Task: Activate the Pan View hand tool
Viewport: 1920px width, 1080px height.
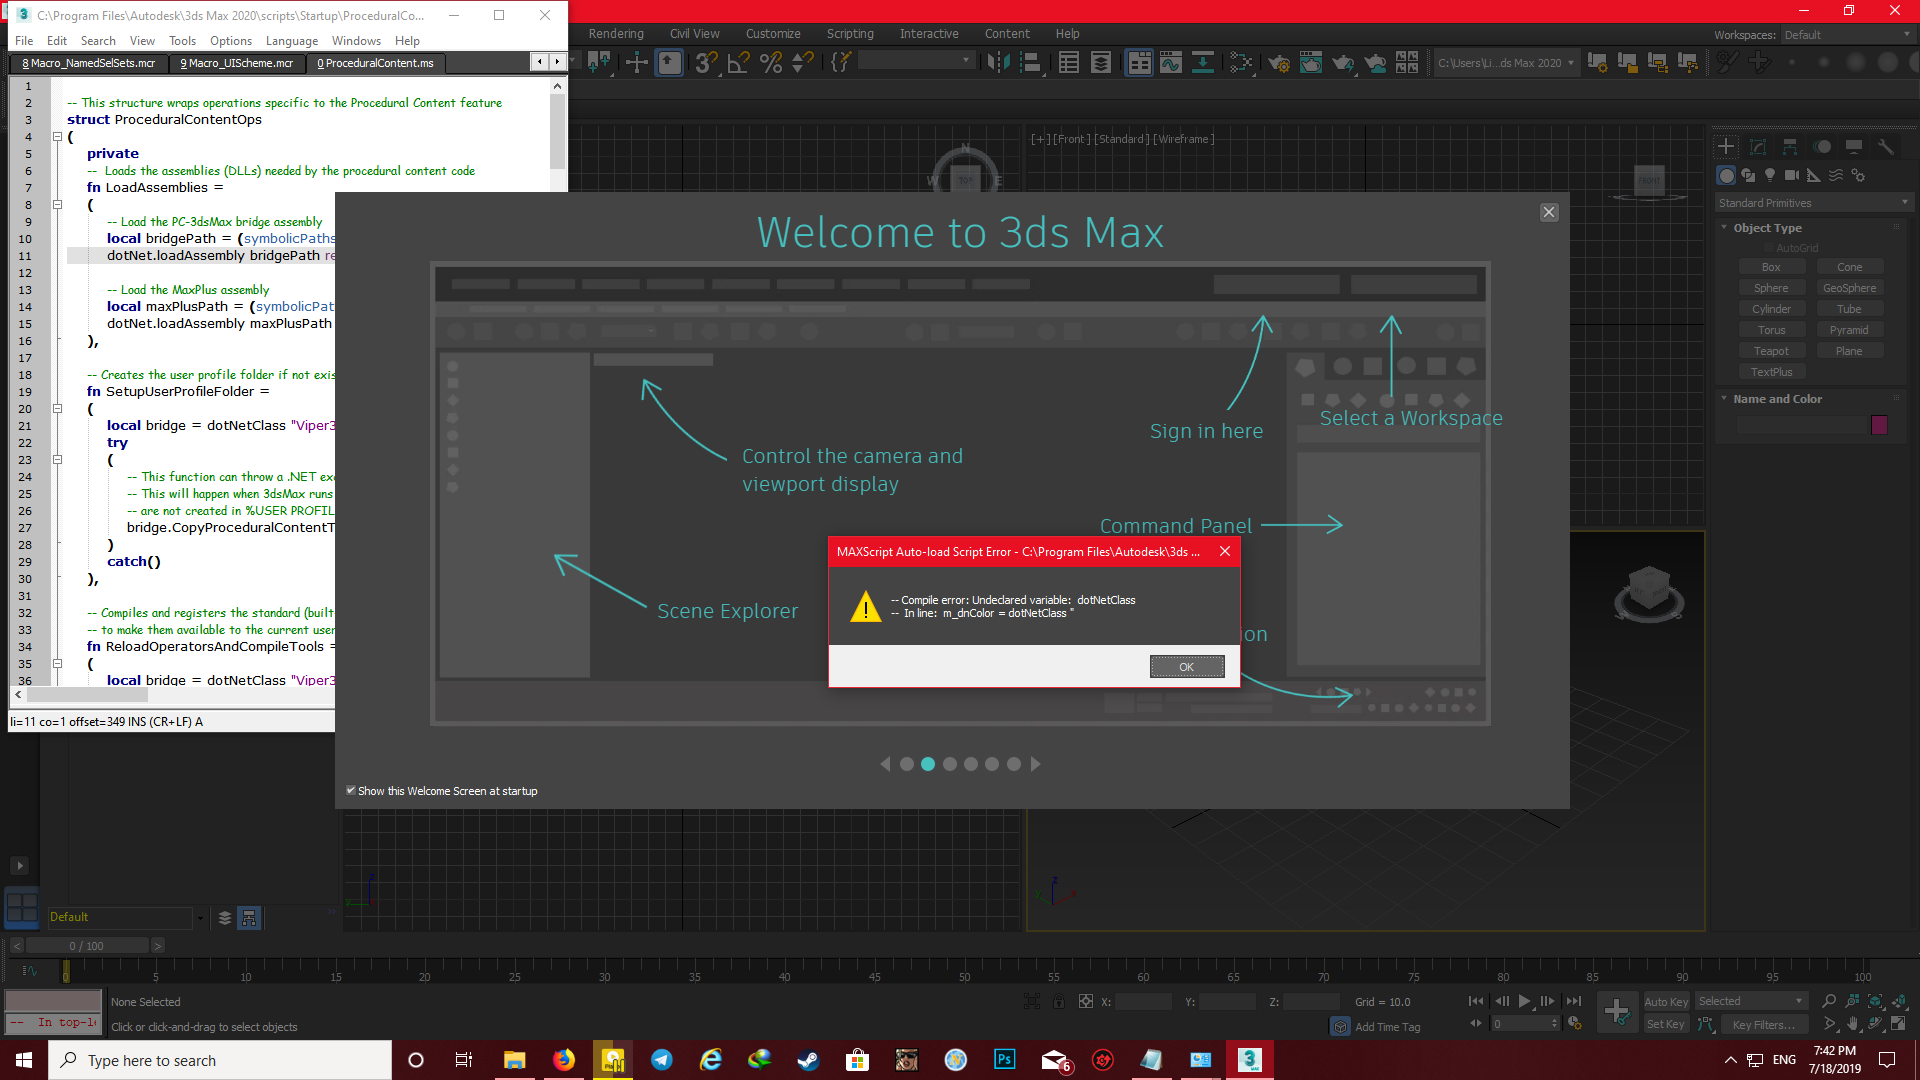Action: click(1852, 1024)
